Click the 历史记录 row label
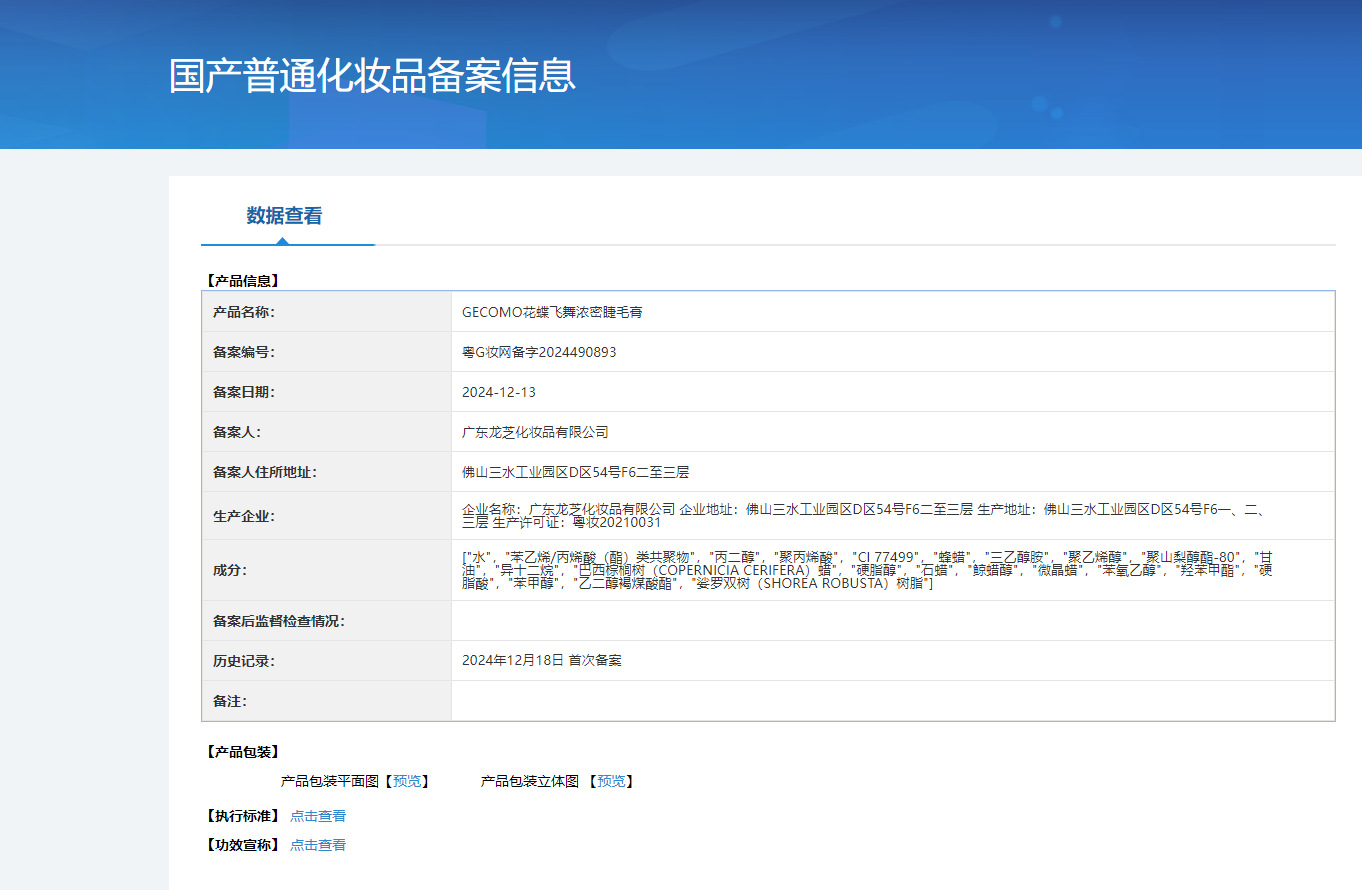The height and width of the screenshot is (890, 1362). [243, 661]
